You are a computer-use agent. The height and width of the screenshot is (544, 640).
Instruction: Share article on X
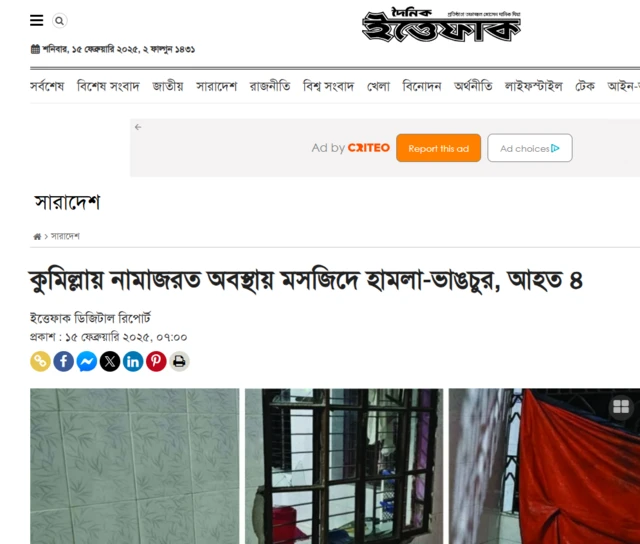click(110, 361)
